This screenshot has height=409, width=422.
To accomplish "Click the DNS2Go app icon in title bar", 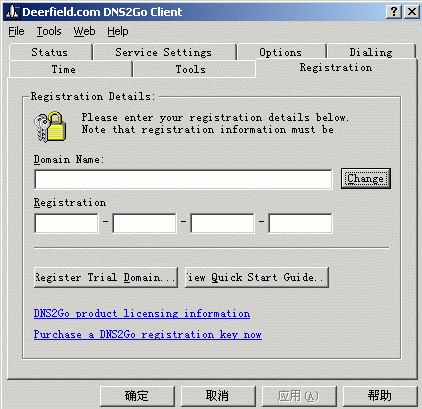I will pyautogui.click(x=12, y=12).
